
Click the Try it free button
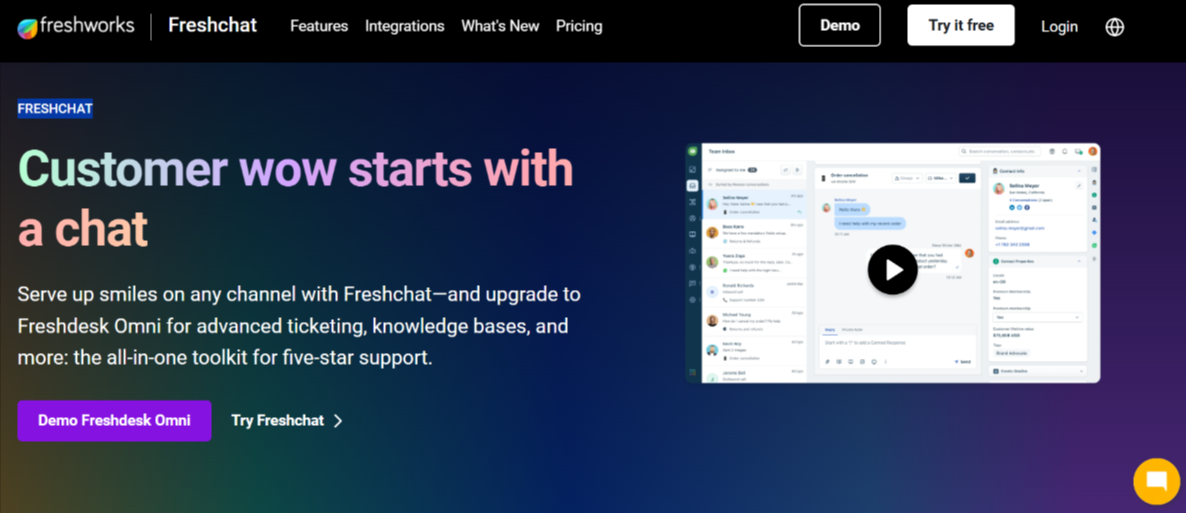pyautogui.click(x=961, y=25)
